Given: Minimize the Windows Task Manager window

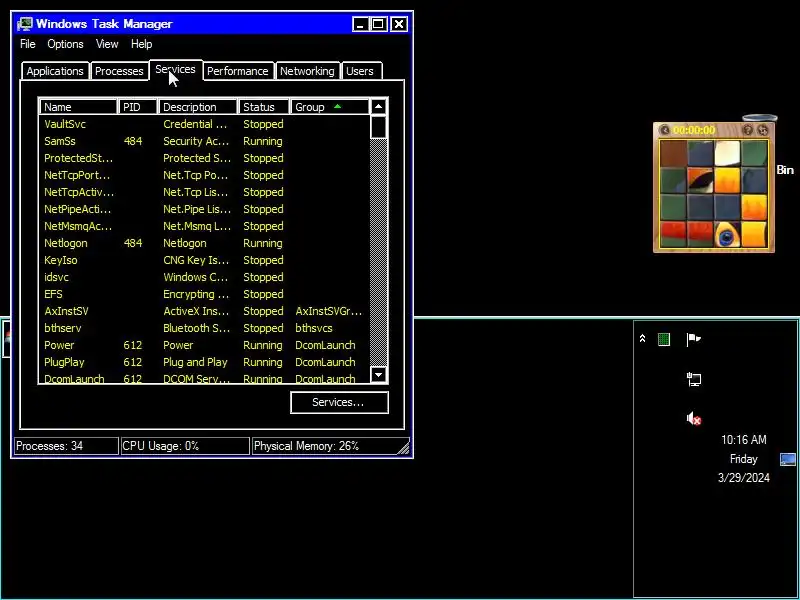Looking at the screenshot, I should pyautogui.click(x=360, y=24).
